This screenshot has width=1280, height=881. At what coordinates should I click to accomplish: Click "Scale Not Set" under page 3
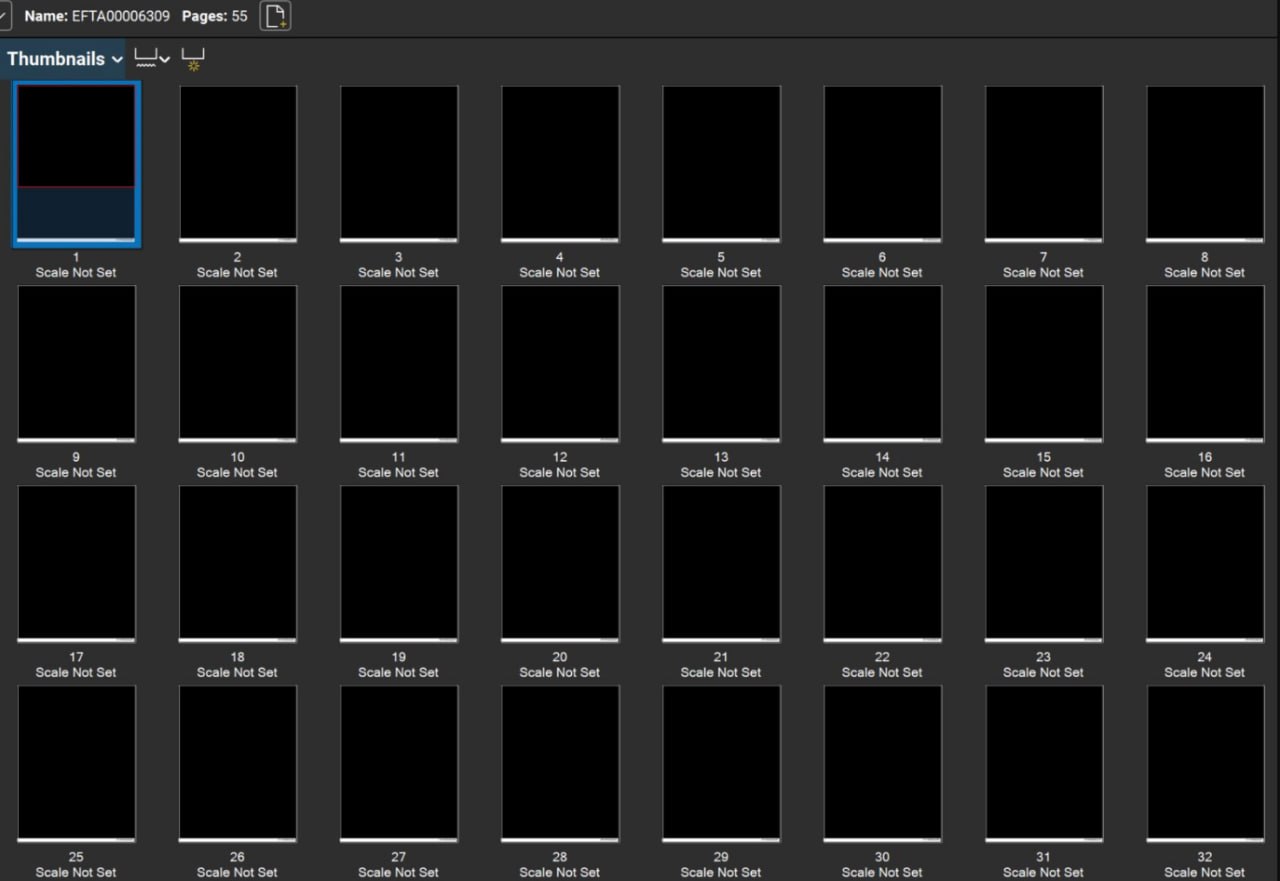[398, 272]
